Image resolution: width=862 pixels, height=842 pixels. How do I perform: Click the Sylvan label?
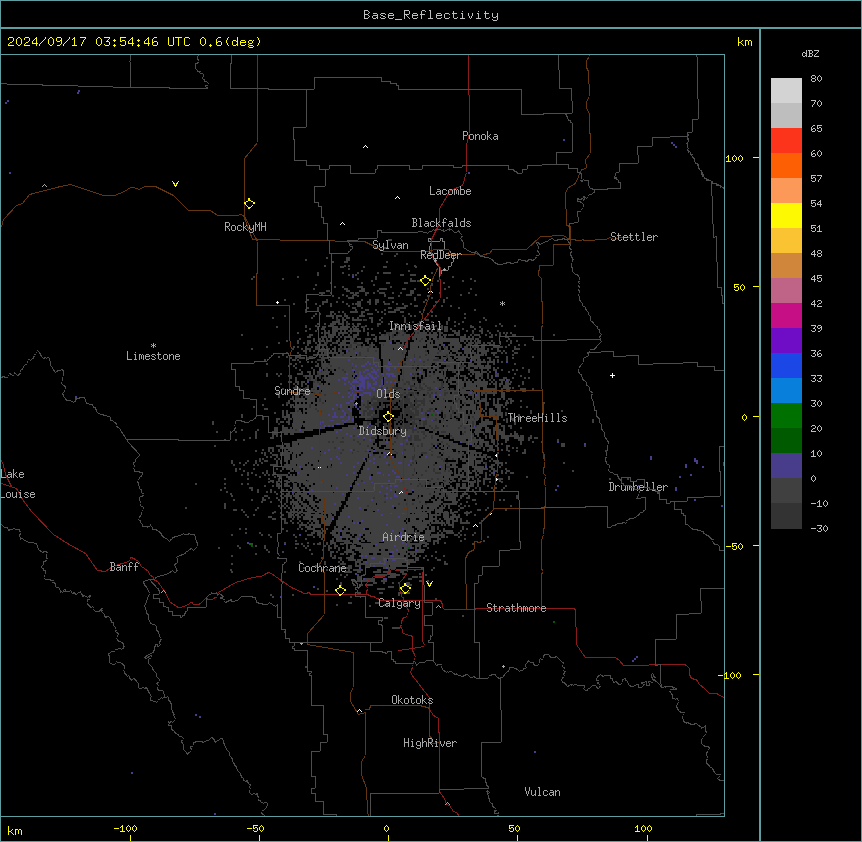coord(390,245)
